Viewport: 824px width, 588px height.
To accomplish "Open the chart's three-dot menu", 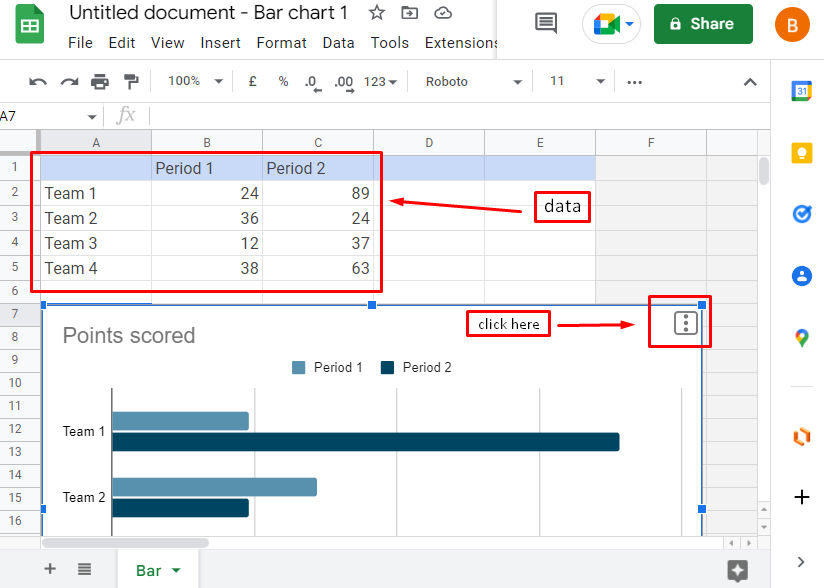I will [685, 323].
